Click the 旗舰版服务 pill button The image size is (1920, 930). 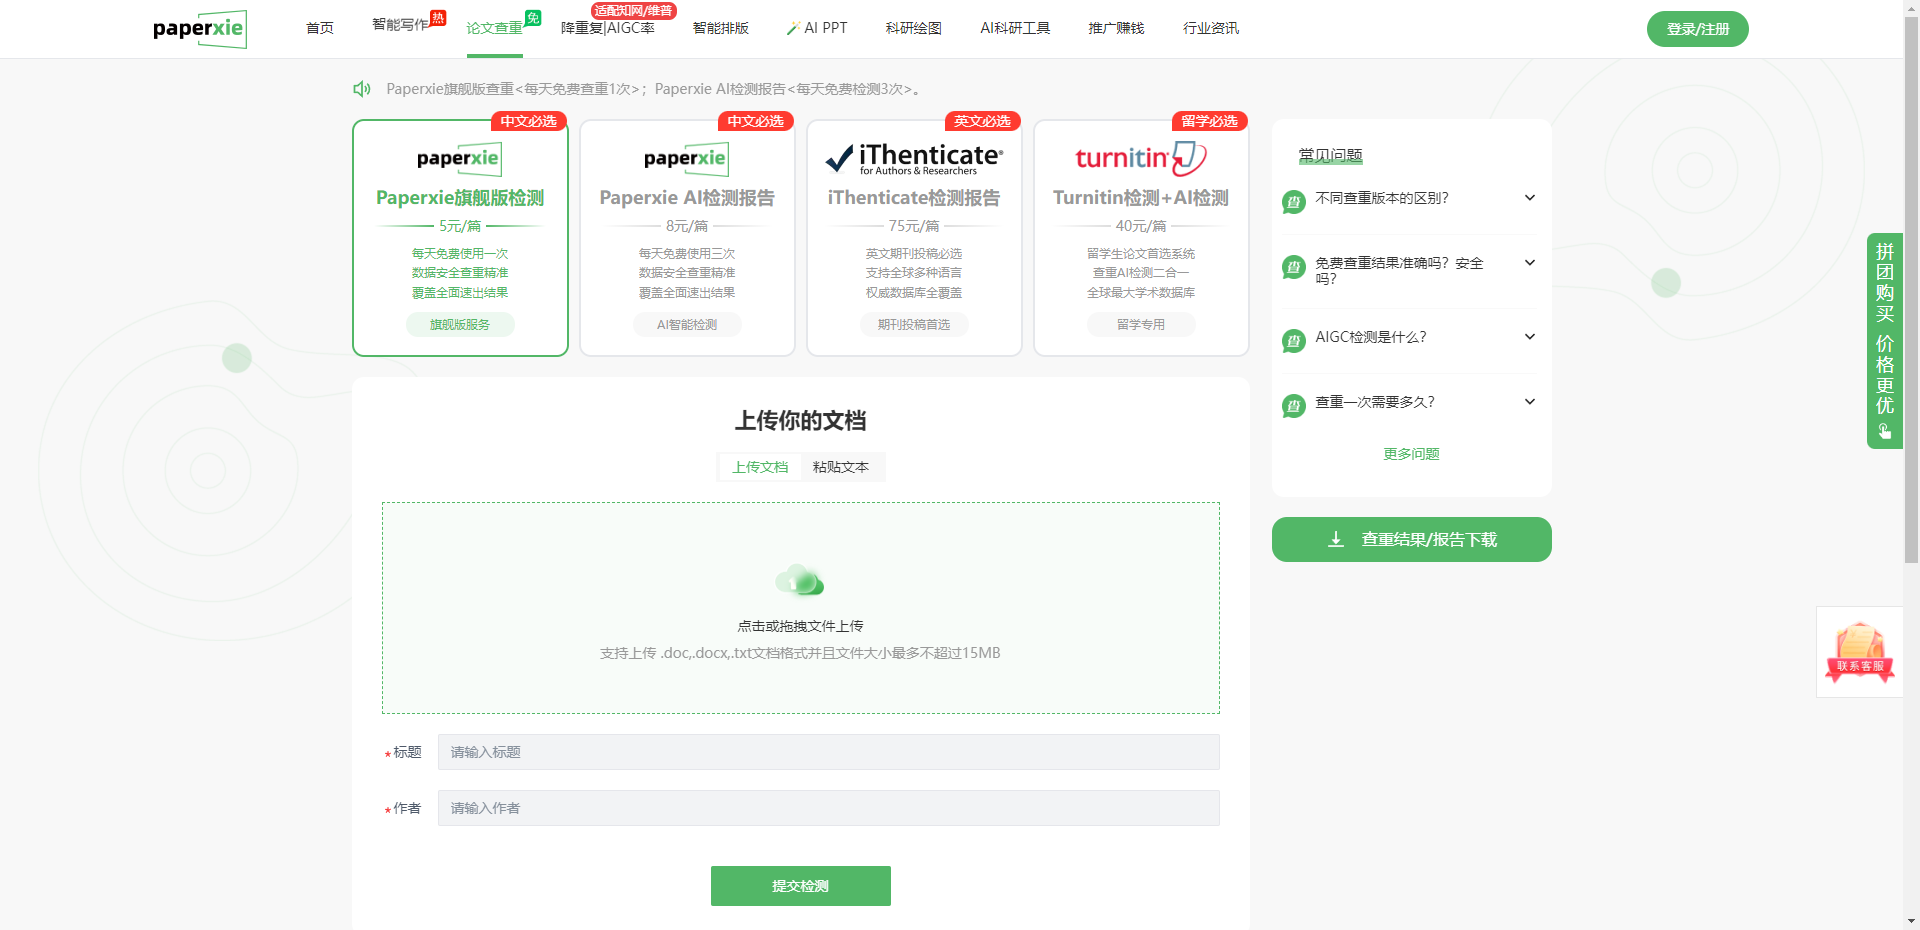click(460, 324)
